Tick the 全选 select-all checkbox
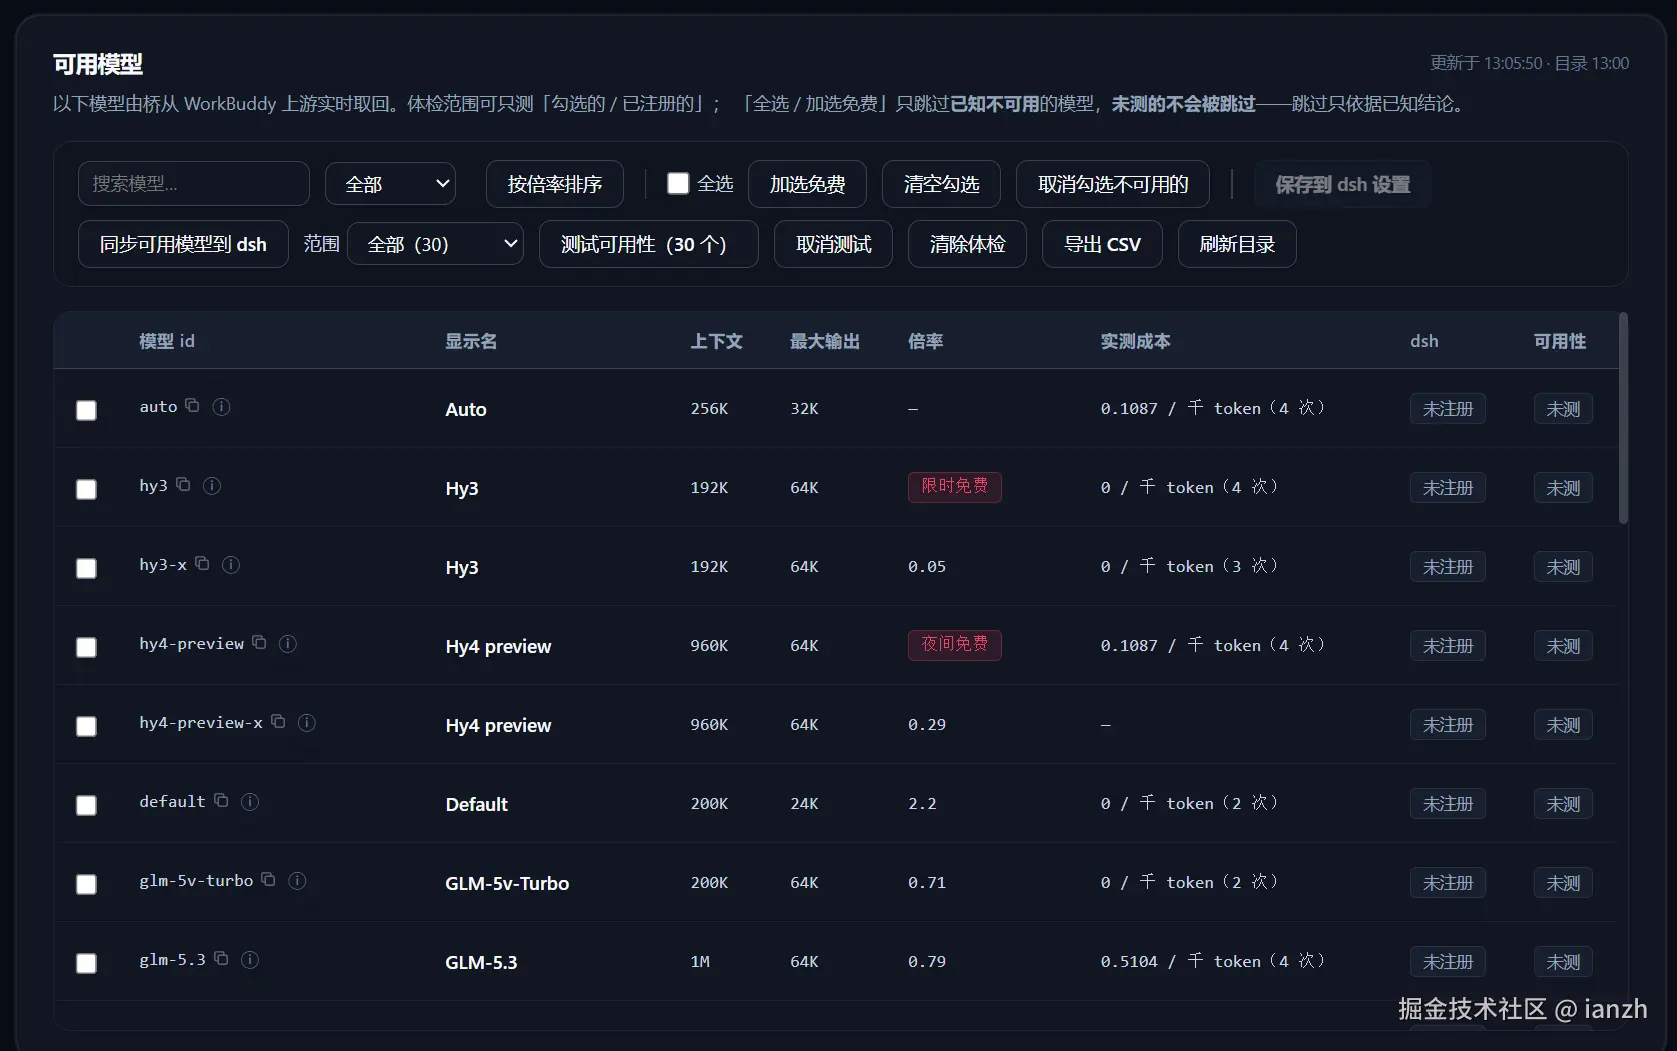The height and width of the screenshot is (1051, 1677). [678, 183]
